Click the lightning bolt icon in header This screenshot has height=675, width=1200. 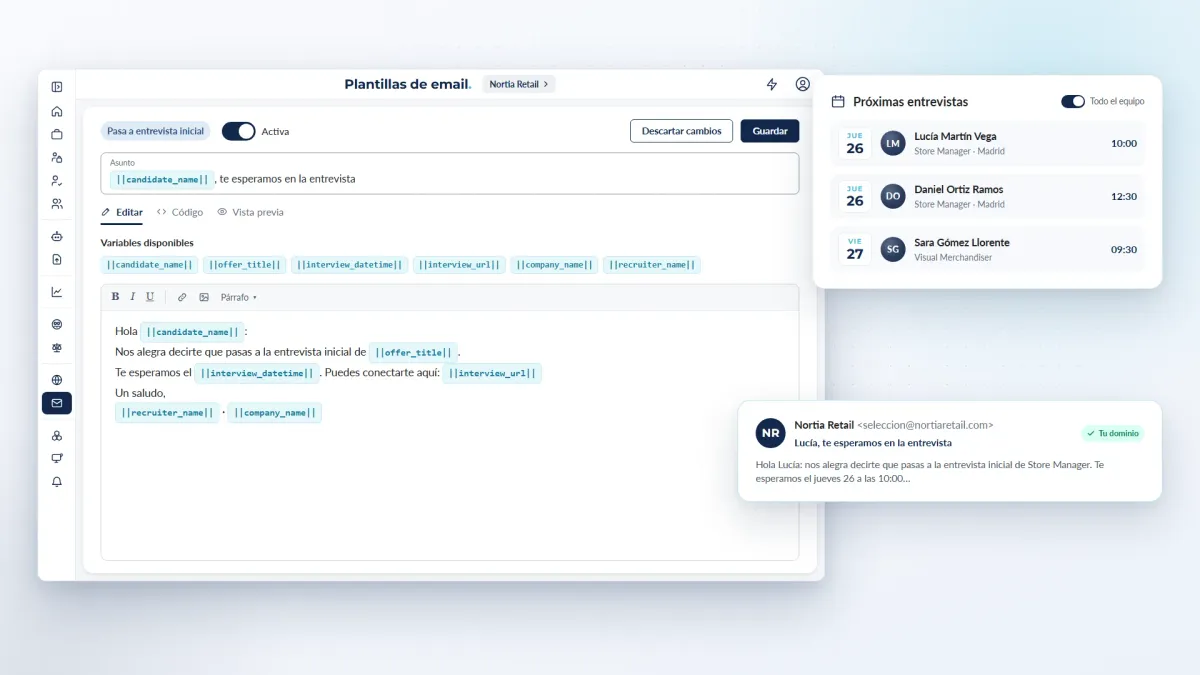[x=772, y=85]
